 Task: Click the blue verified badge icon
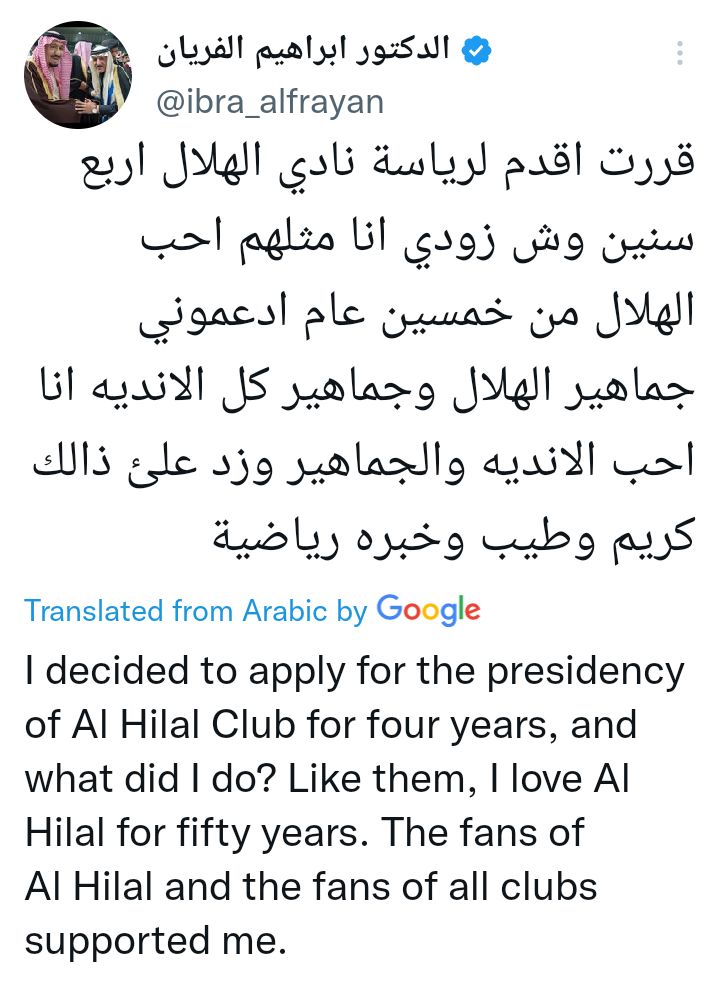click(477, 51)
